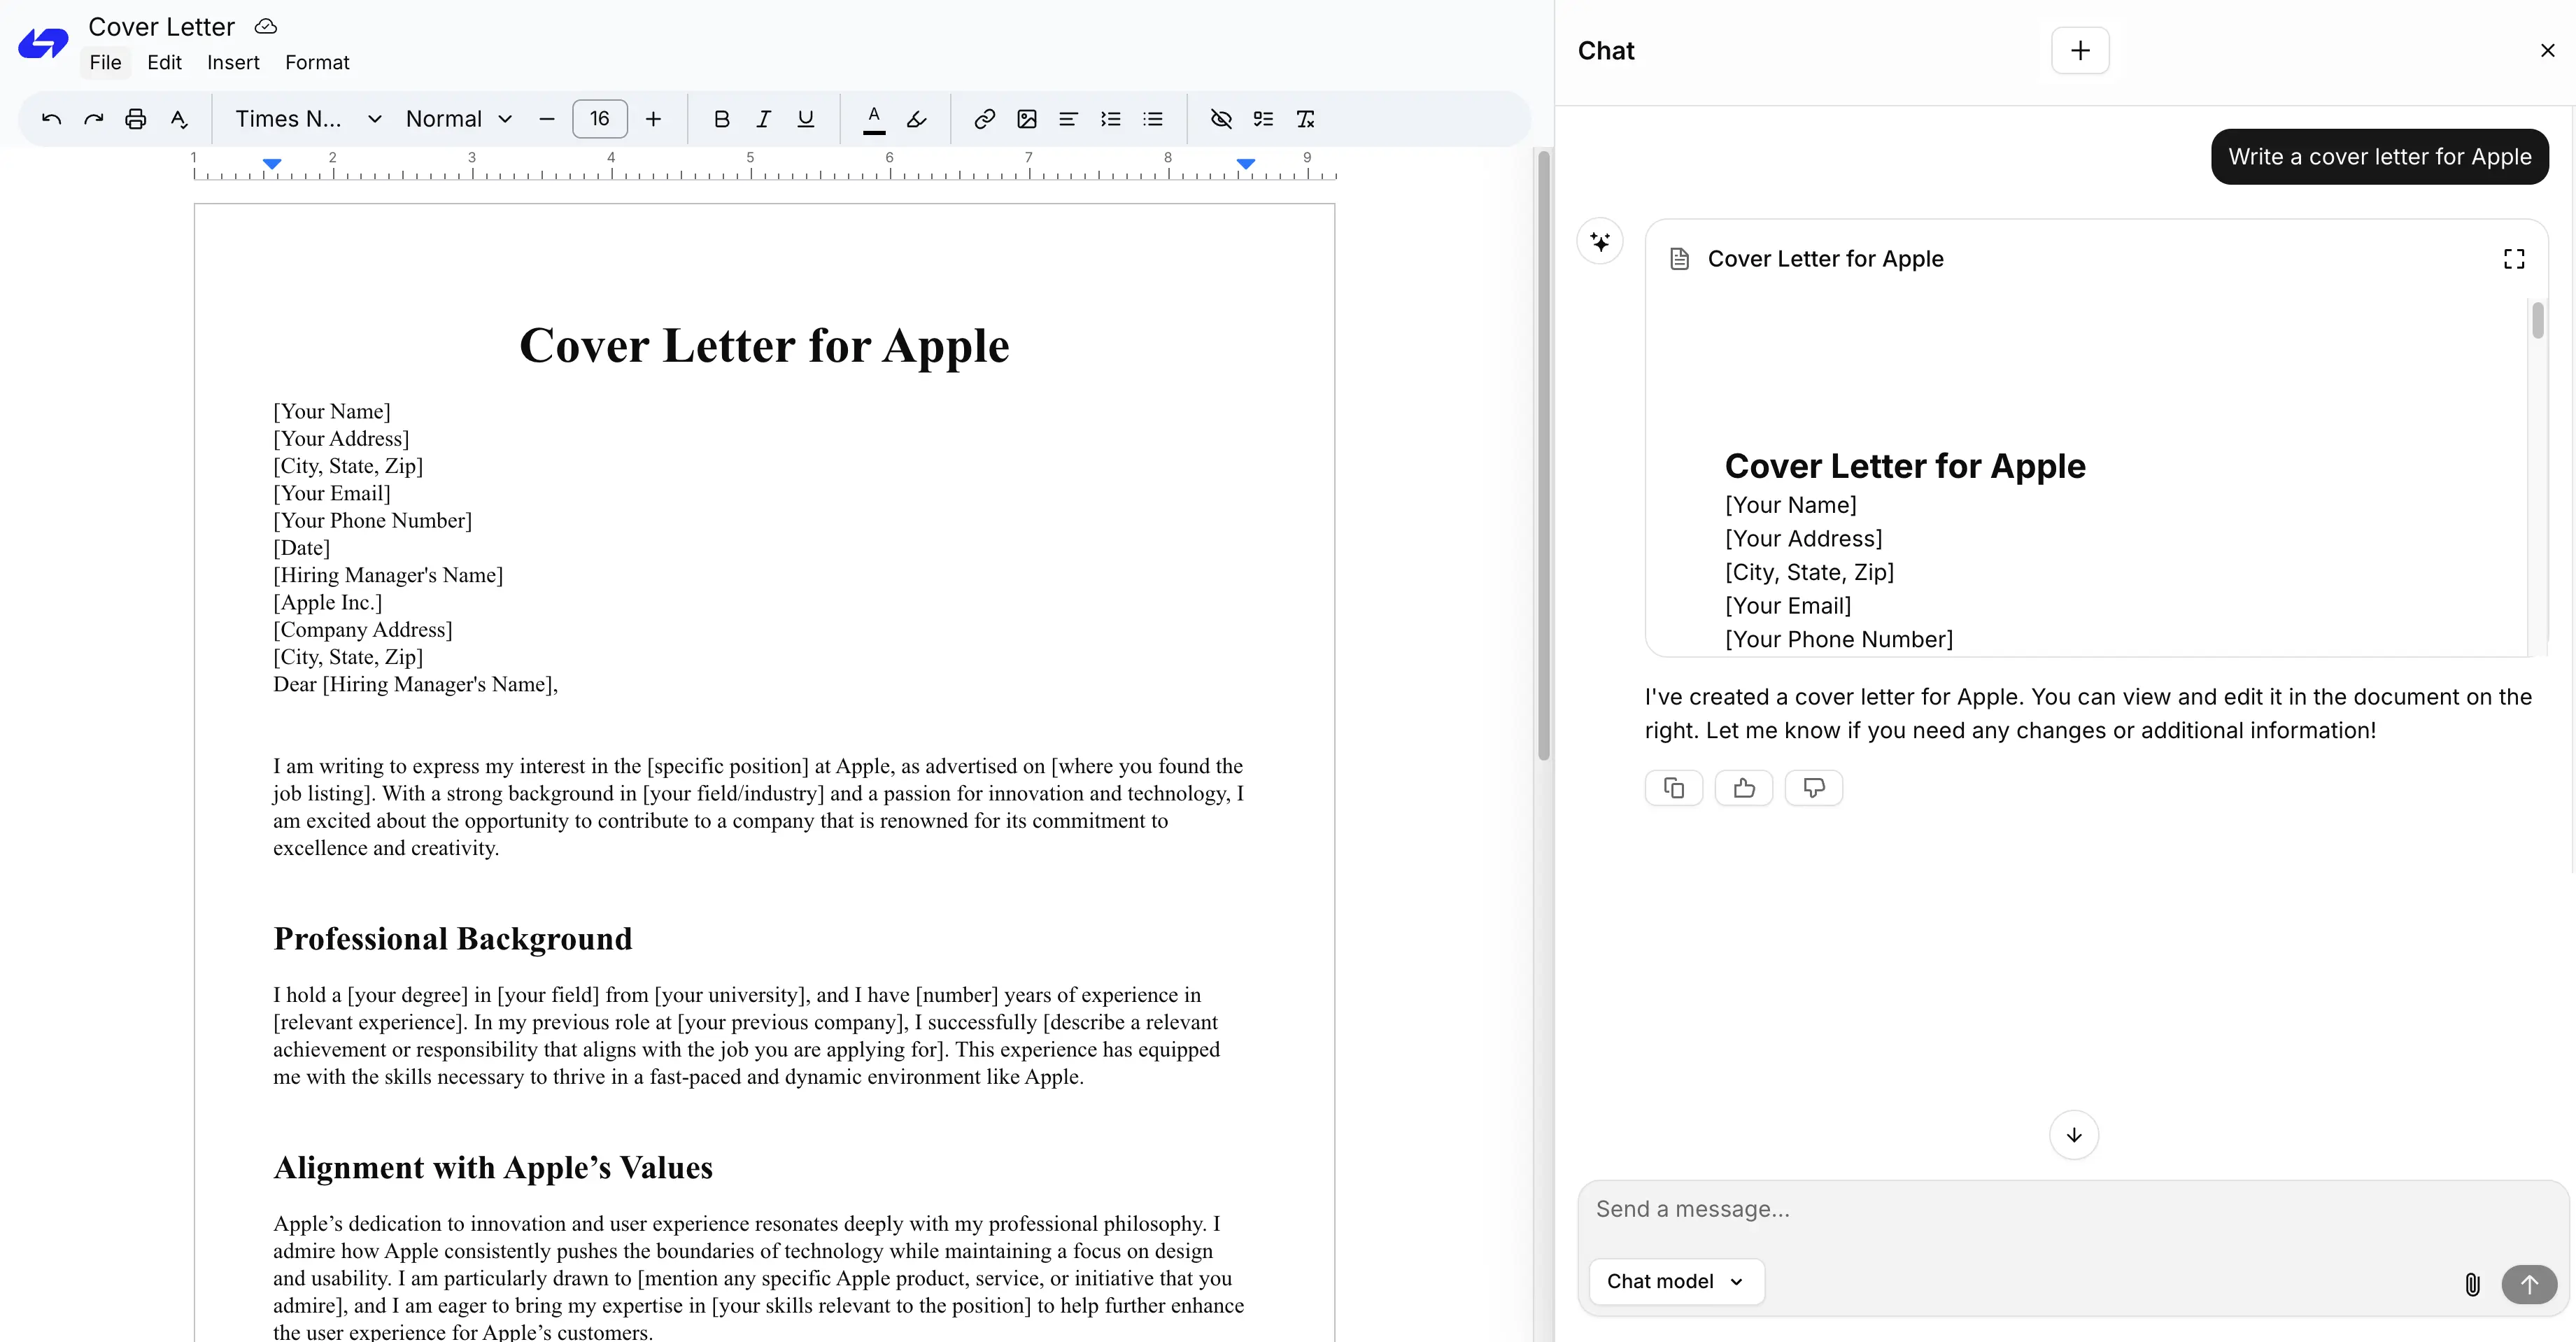Click the Write a cover letter message bubble
Image resolution: width=2576 pixels, height=1342 pixels.
click(2380, 157)
